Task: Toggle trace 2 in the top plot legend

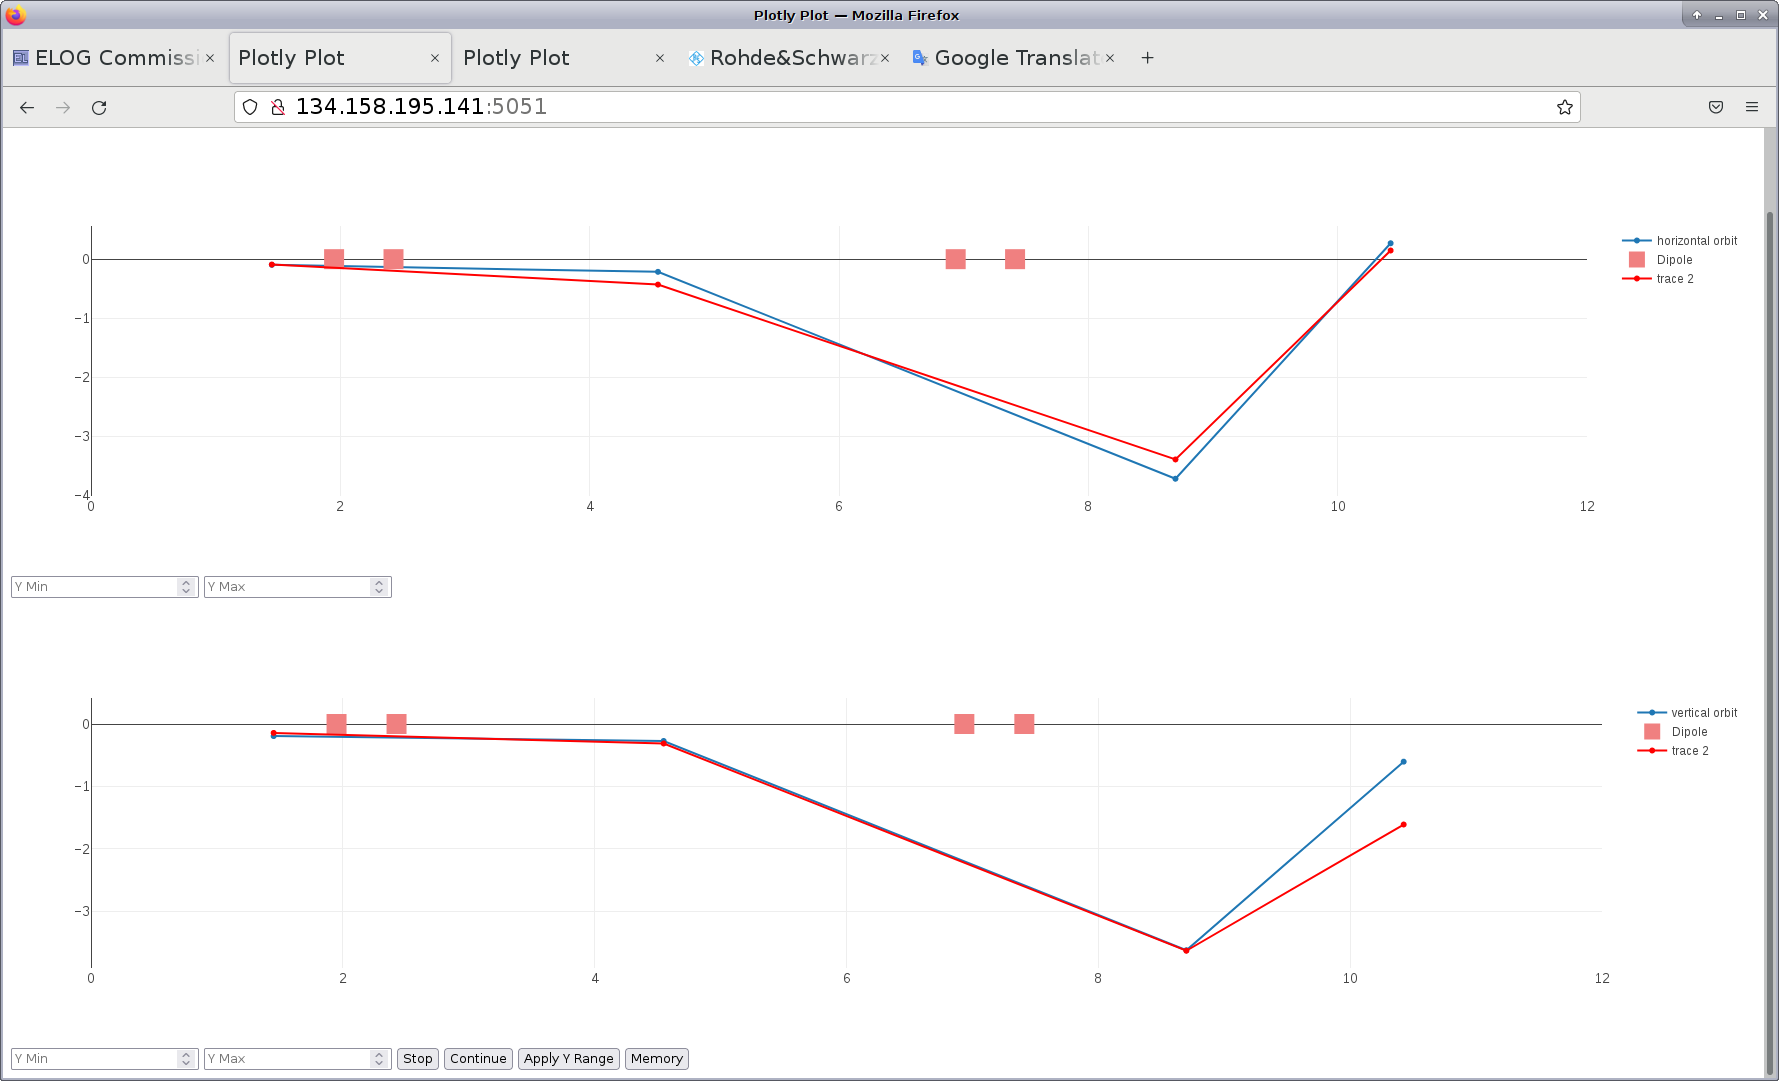Action: [x=1674, y=279]
